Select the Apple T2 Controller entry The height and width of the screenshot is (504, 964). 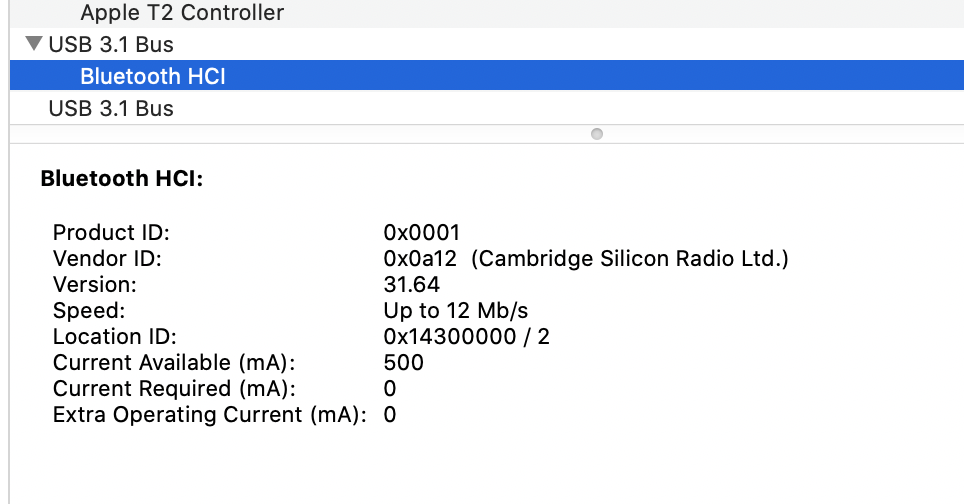pyautogui.click(x=181, y=13)
